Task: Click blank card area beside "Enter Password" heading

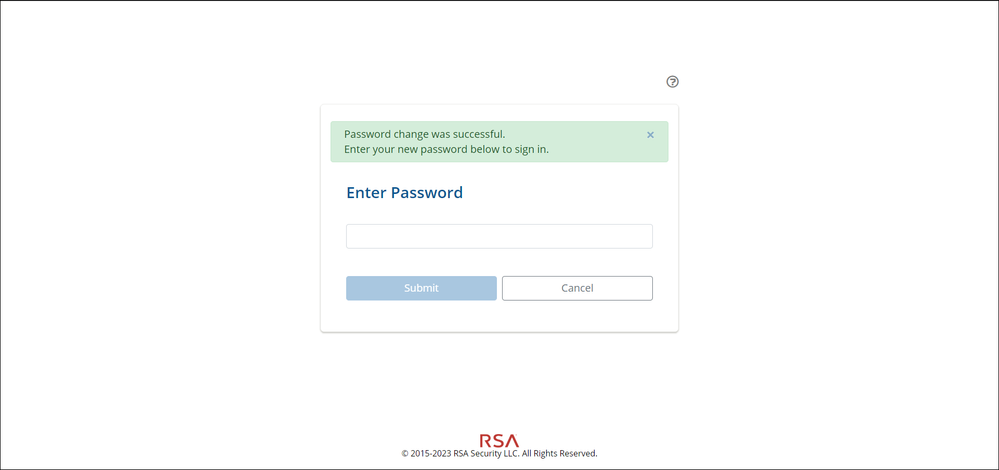Action: click(570, 193)
